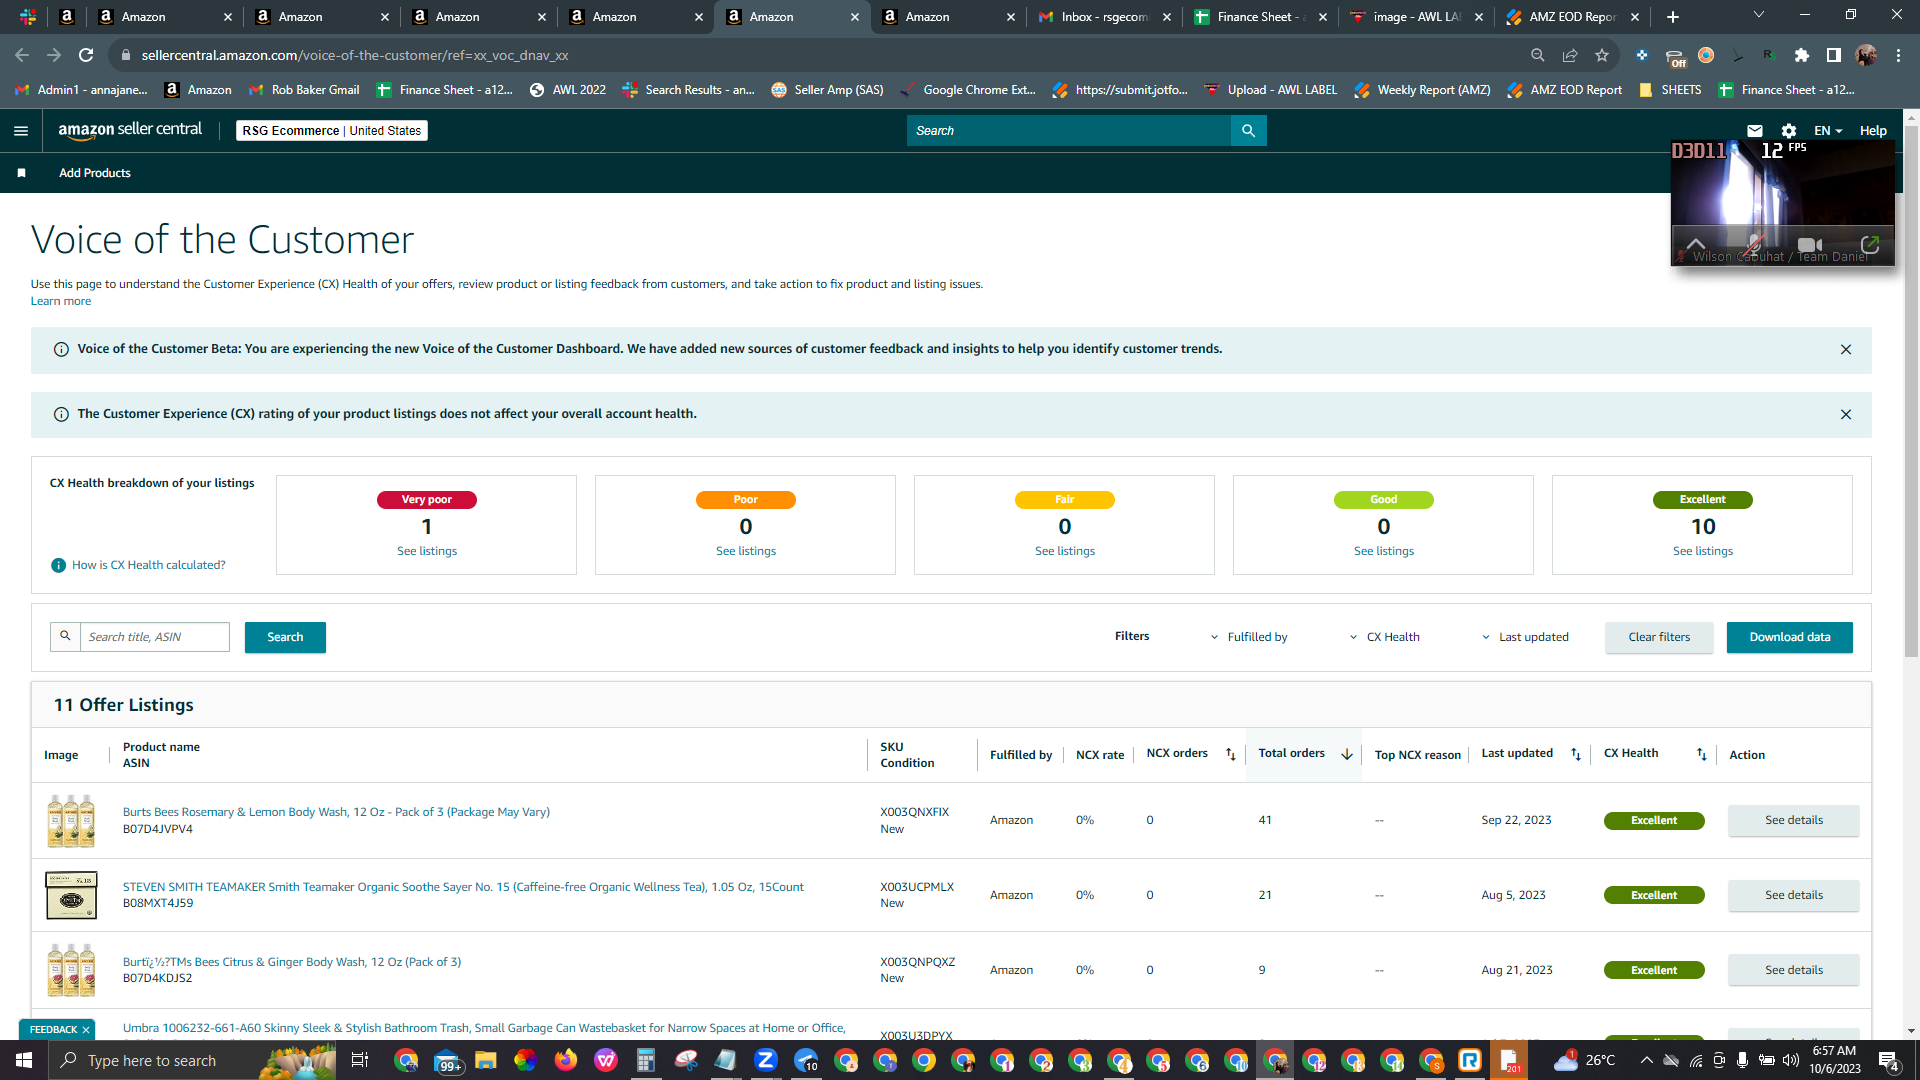Click the browser address bar URL

(354, 55)
